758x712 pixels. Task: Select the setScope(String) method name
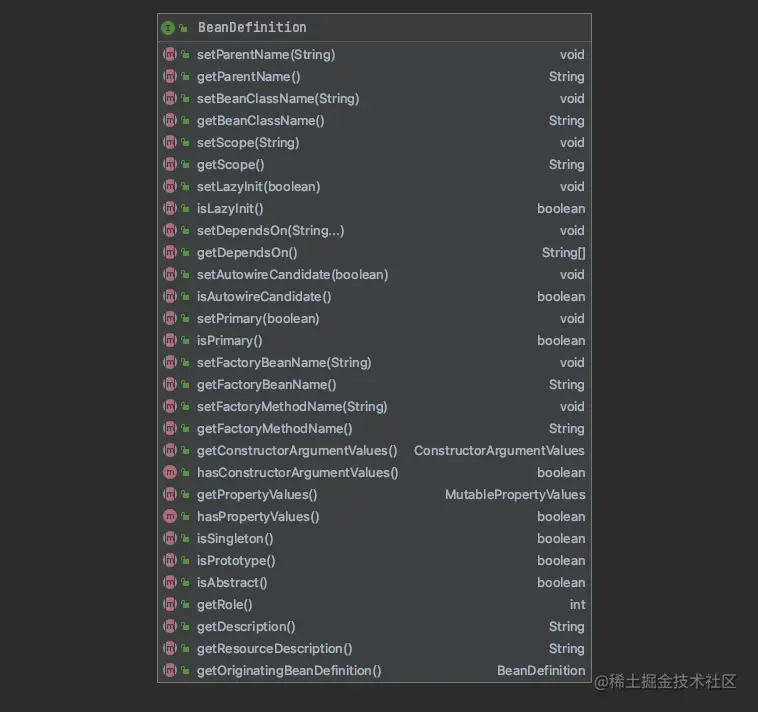[x=248, y=143]
